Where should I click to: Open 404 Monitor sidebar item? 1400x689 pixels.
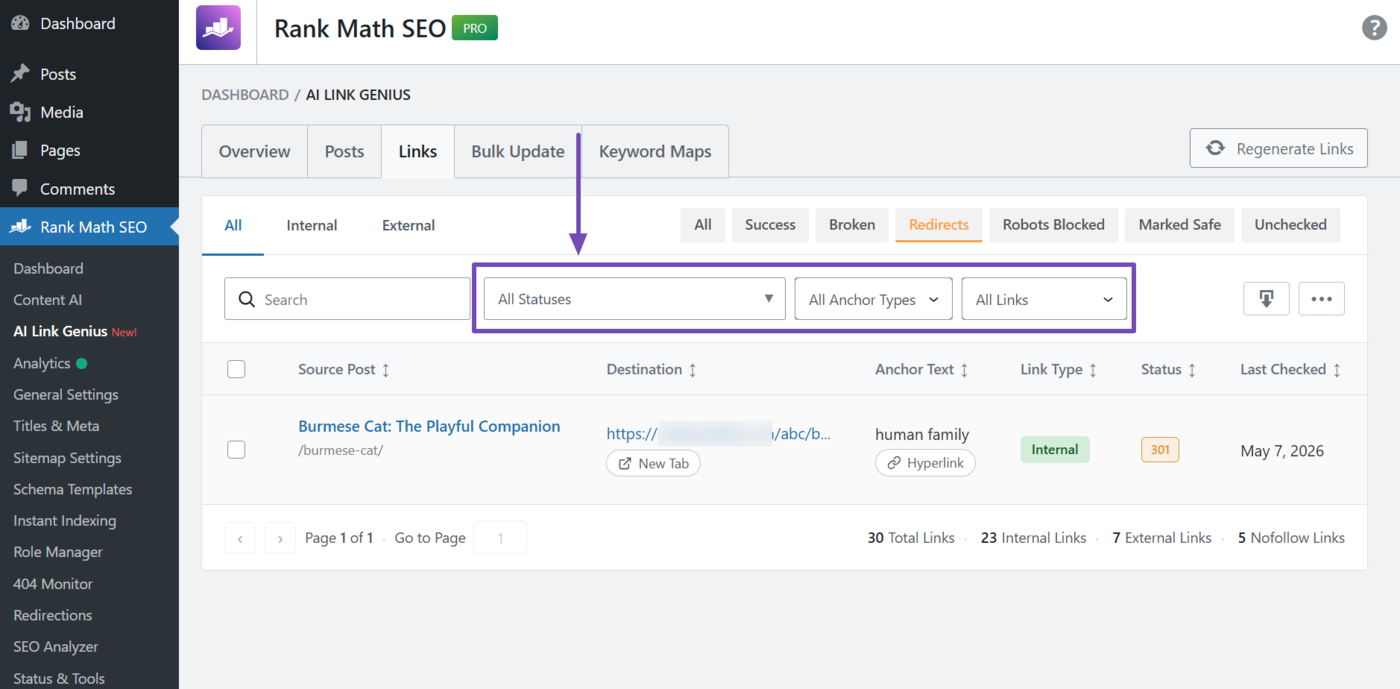tap(53, 584)
